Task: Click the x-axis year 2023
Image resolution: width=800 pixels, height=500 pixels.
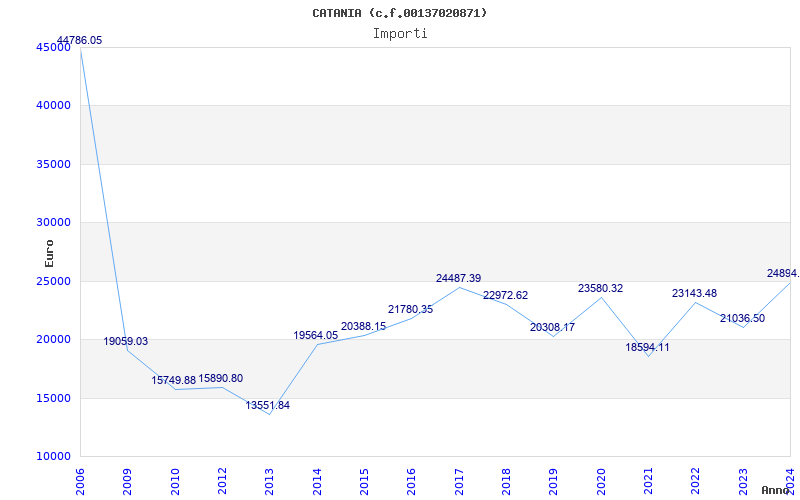Action: pyautogui.click(x=743, y=481)
